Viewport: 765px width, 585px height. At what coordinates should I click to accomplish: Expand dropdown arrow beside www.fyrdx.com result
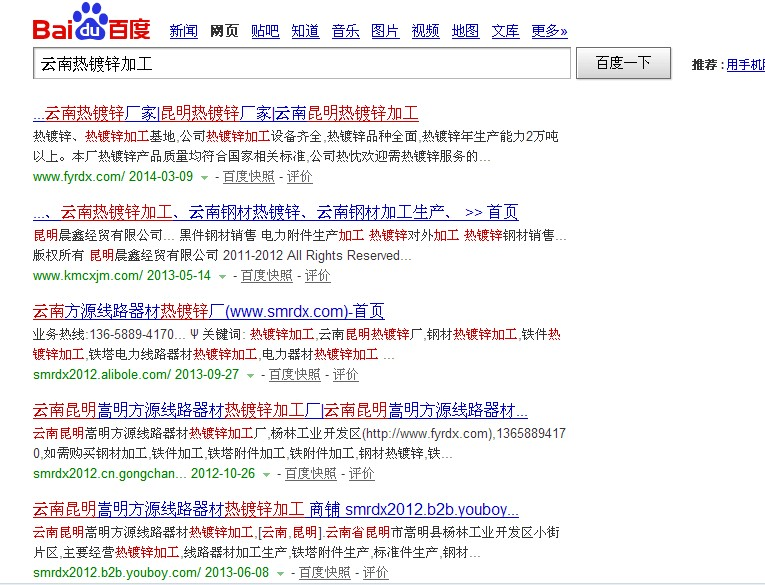[204, 177]
